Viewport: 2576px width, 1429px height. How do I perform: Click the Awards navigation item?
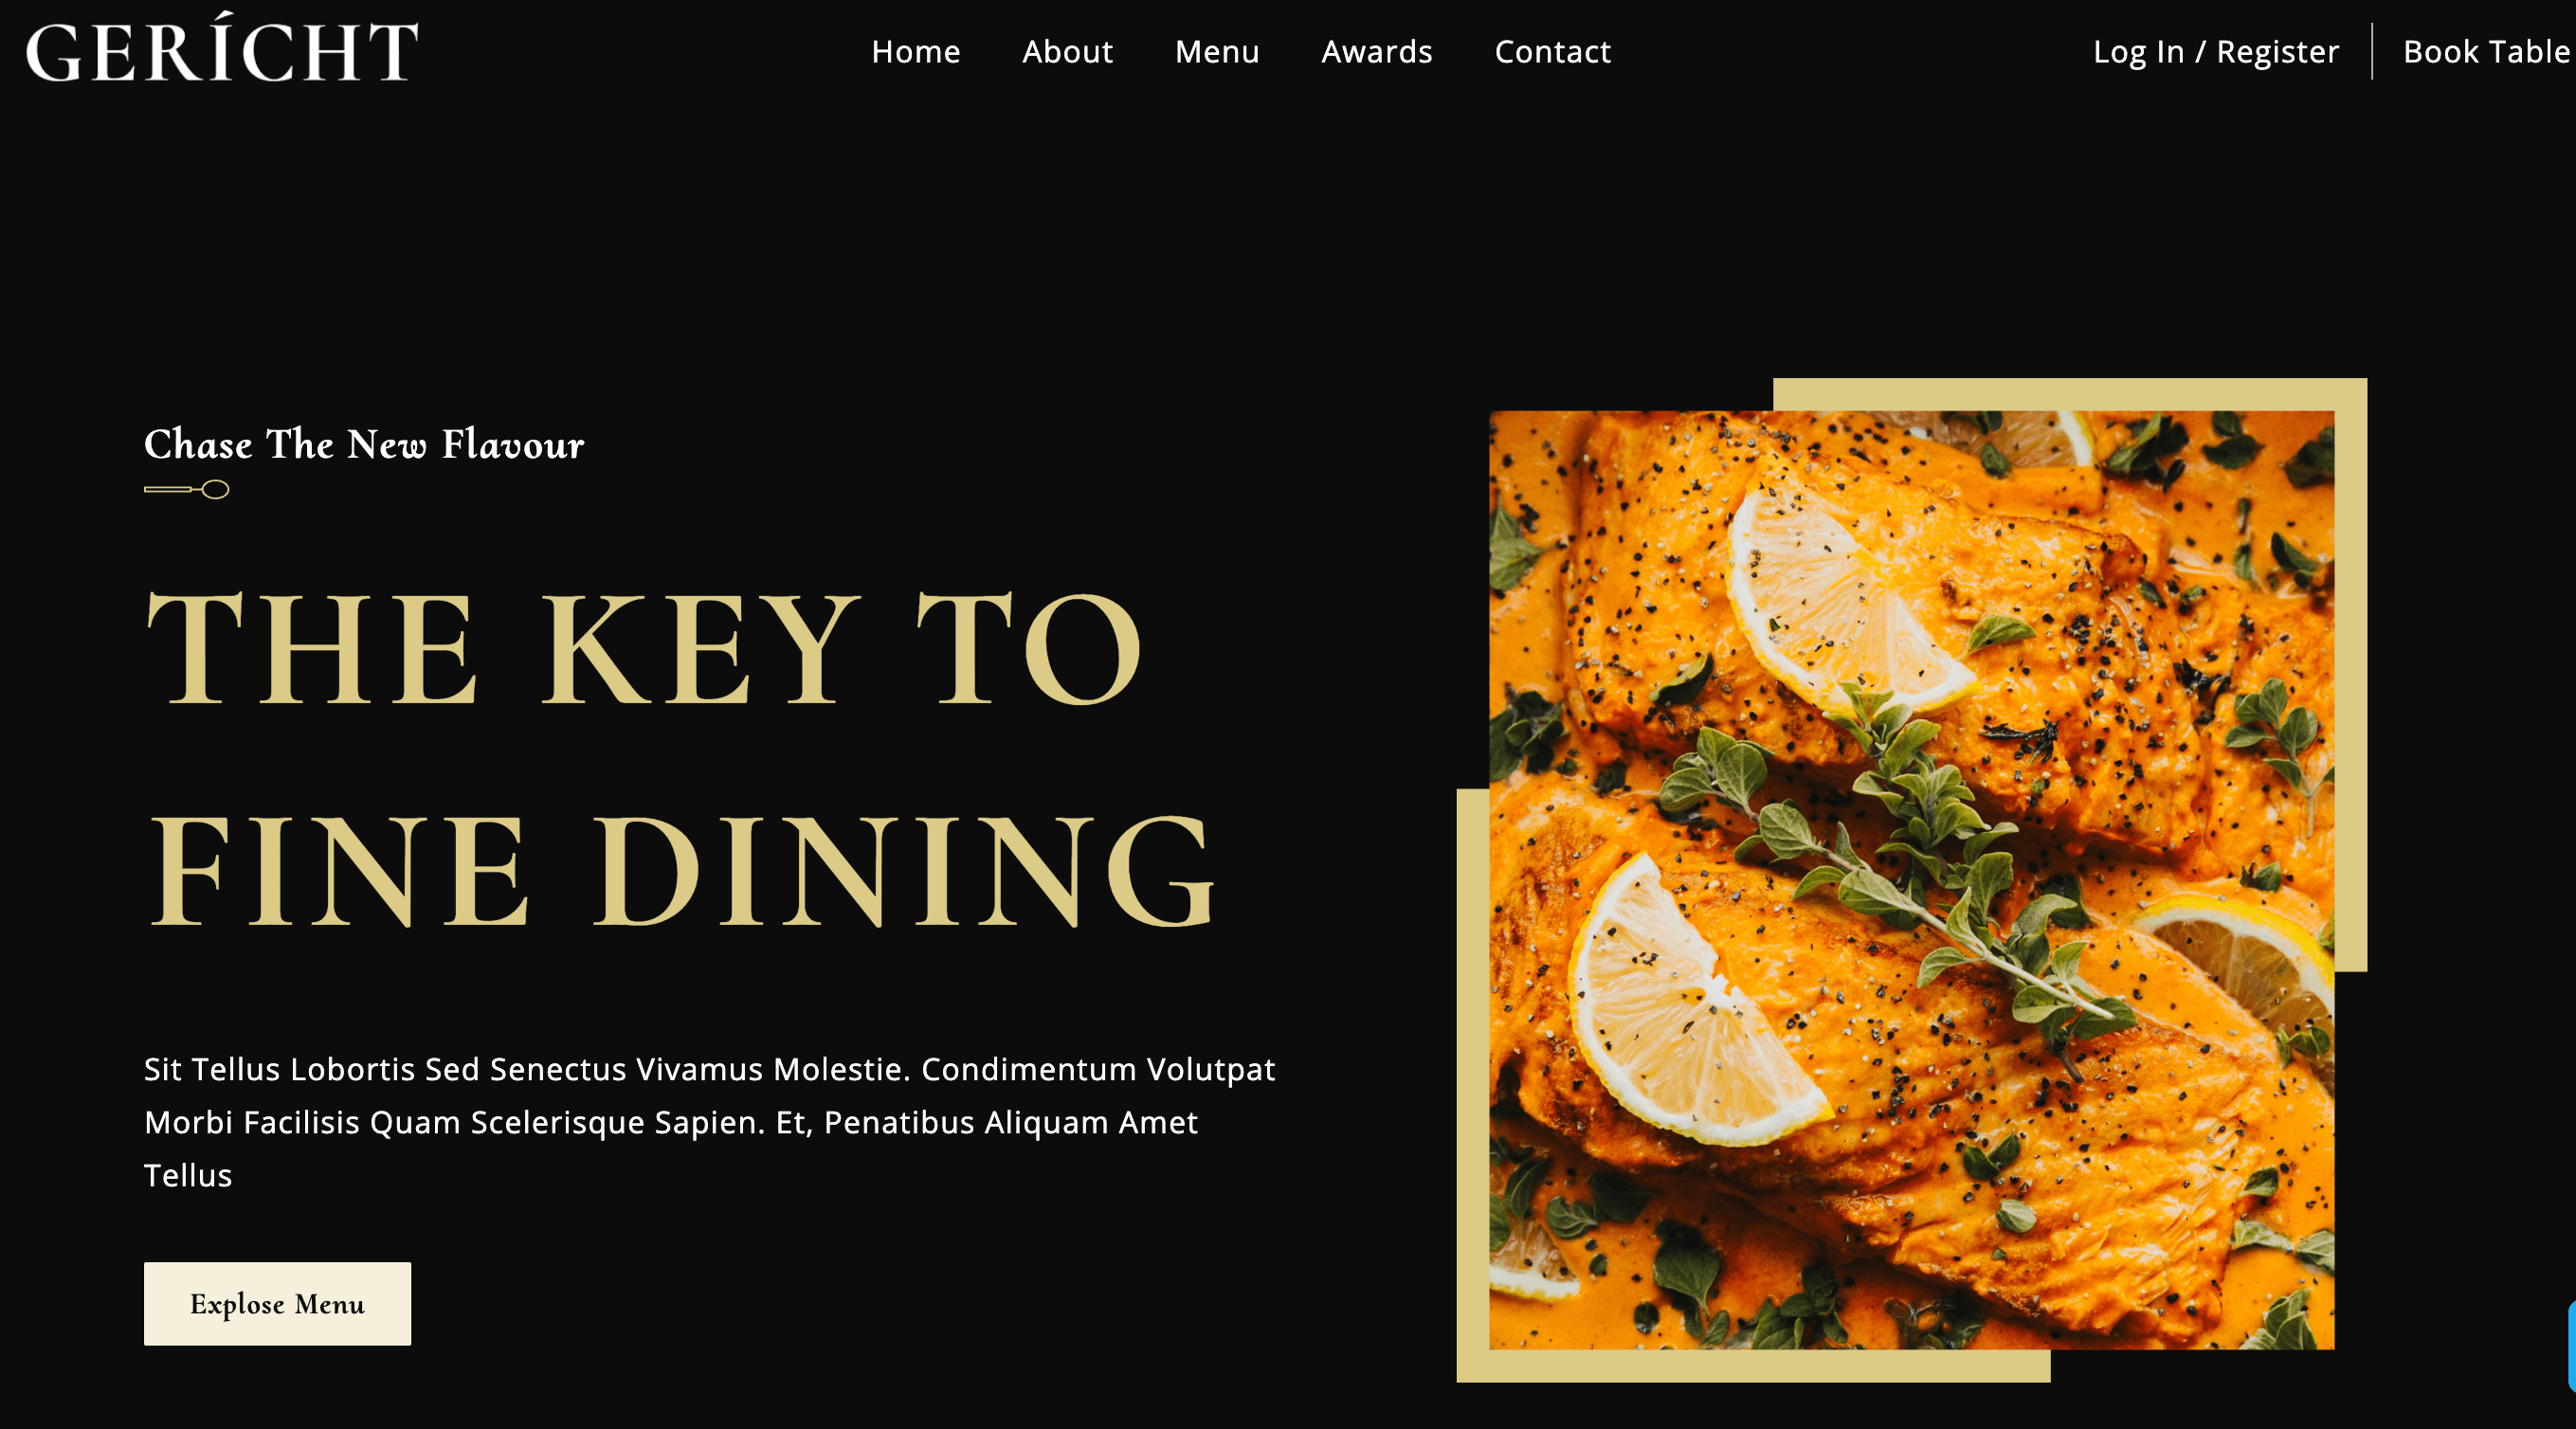(1378, 51)
